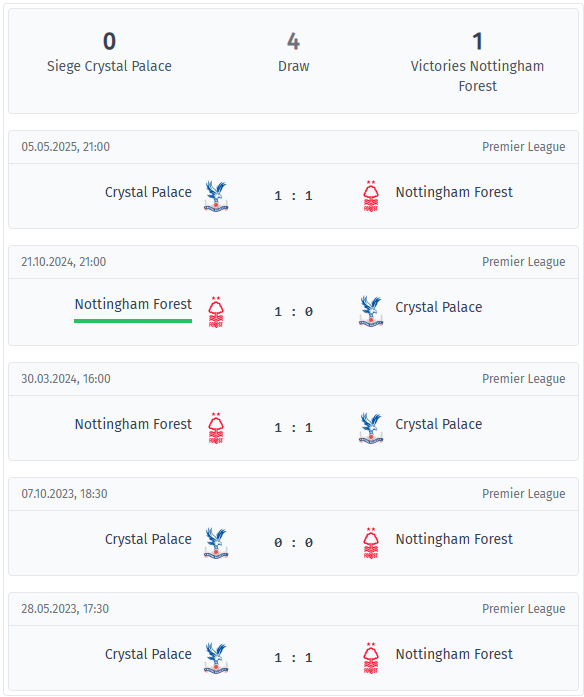Click Crystal Palace name in 30.03.2024 match
Viewport: 584px width, 697px height.
coord(439,425)
